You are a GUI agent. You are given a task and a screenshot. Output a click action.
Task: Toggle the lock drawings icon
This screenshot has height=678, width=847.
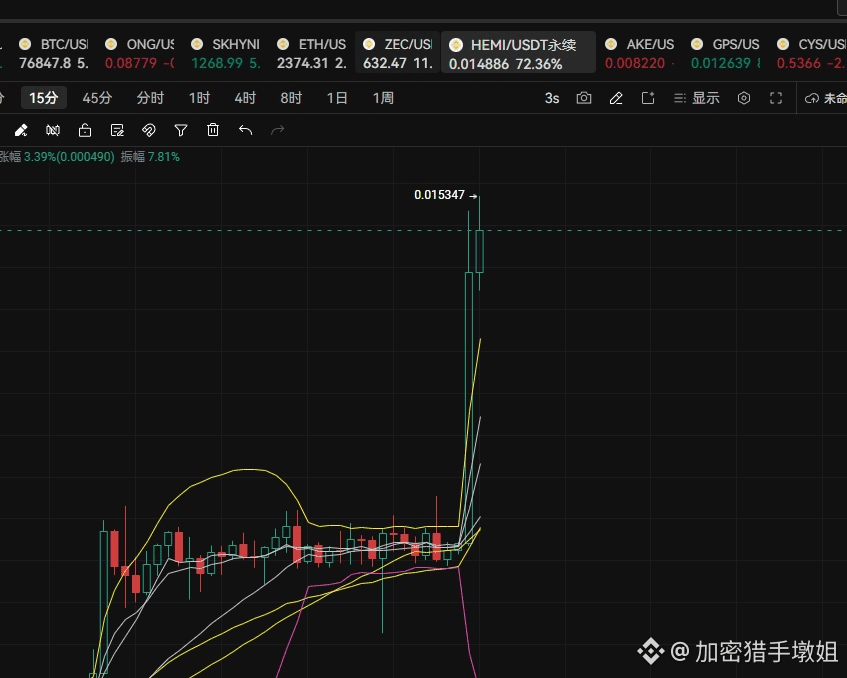(85, 130)
